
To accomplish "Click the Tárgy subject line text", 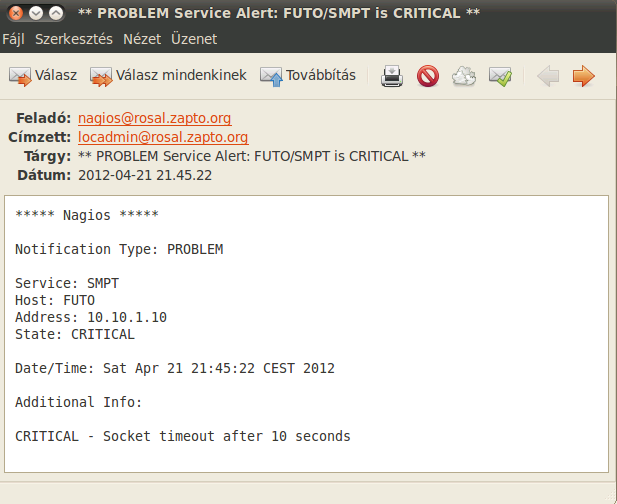I will coord(252,156).
